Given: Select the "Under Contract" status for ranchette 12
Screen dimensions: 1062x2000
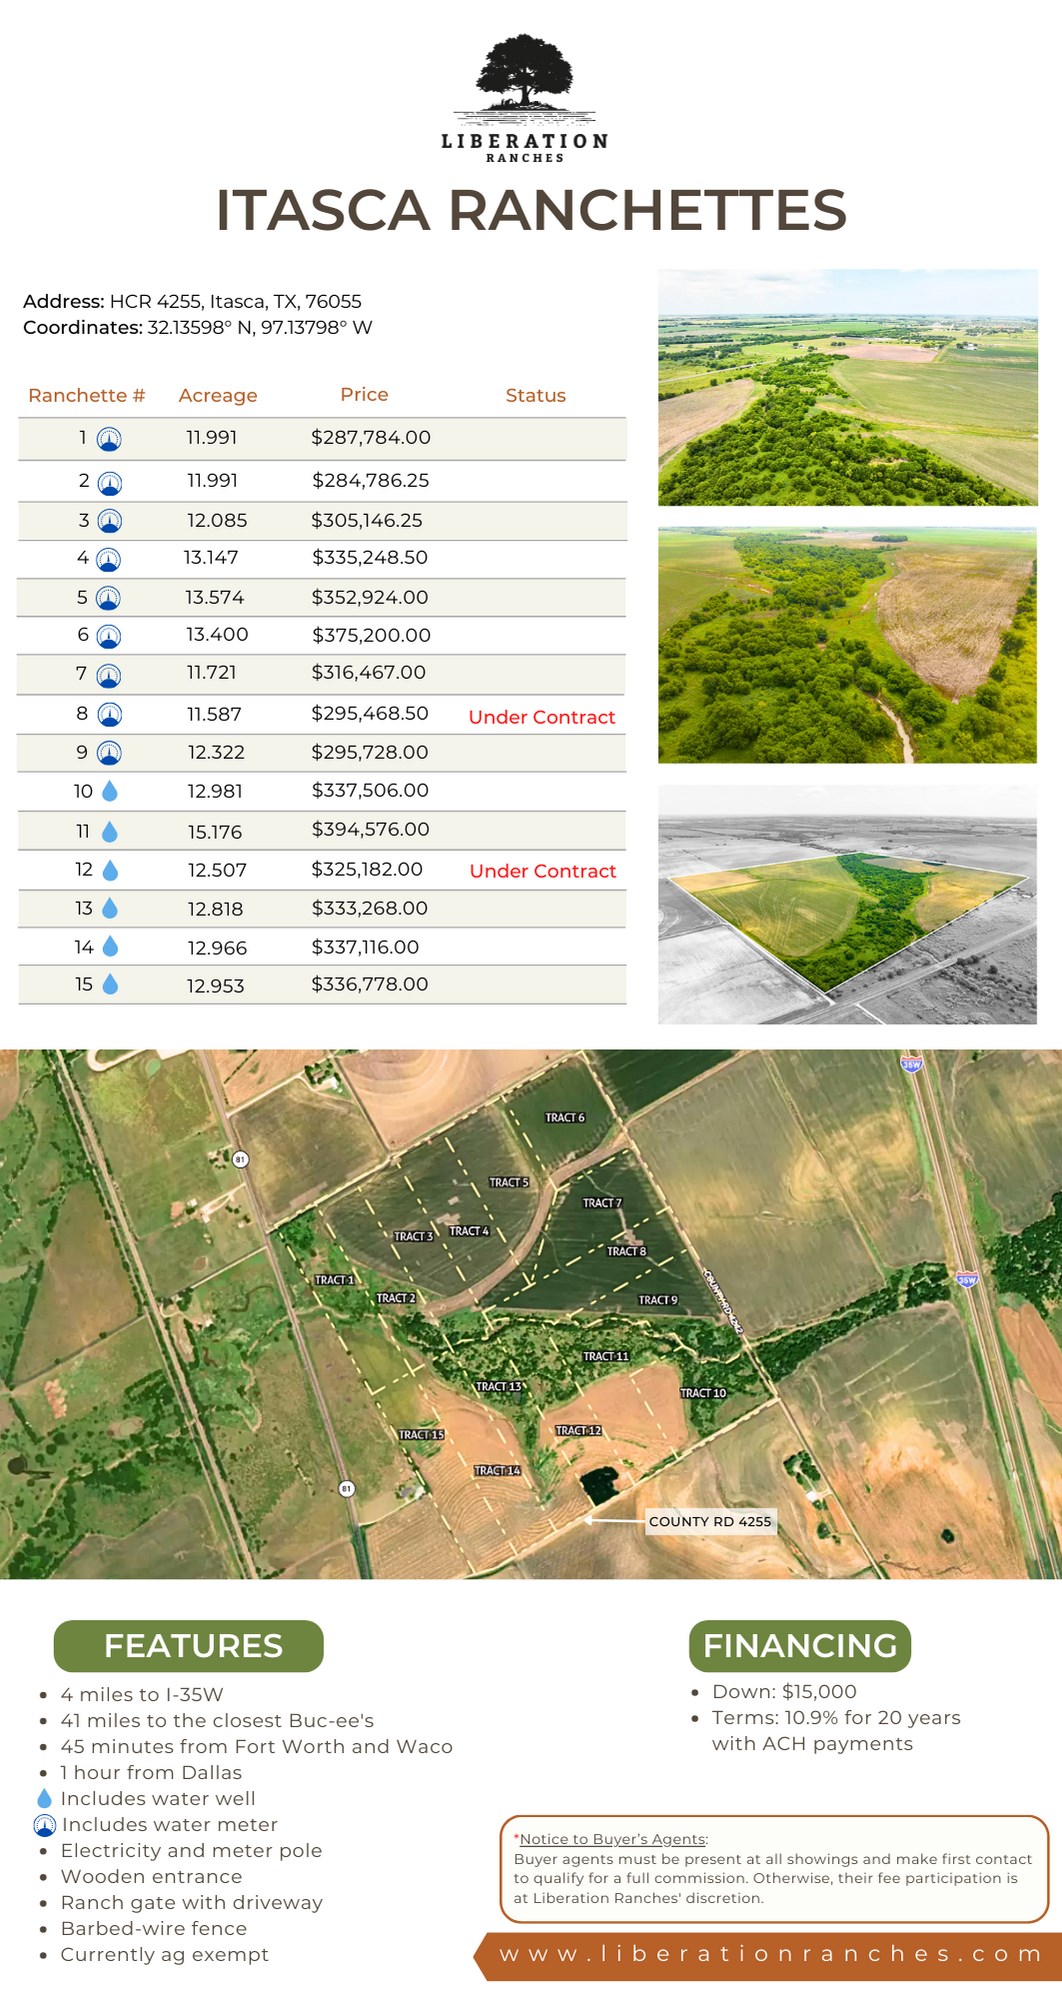Looking at the screenshot, I should tap(543, 871).
